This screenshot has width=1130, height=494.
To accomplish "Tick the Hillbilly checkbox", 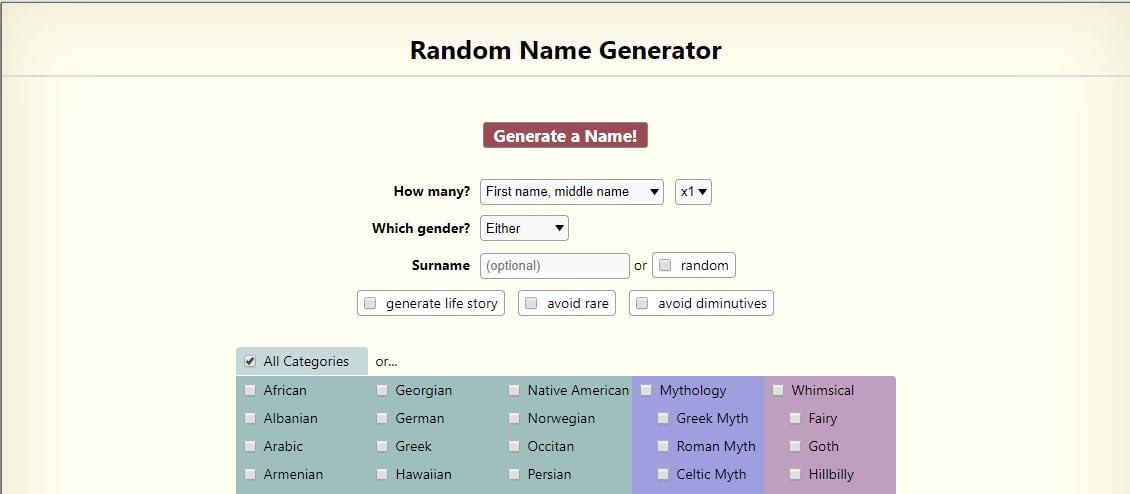I will tap(795, 475).
